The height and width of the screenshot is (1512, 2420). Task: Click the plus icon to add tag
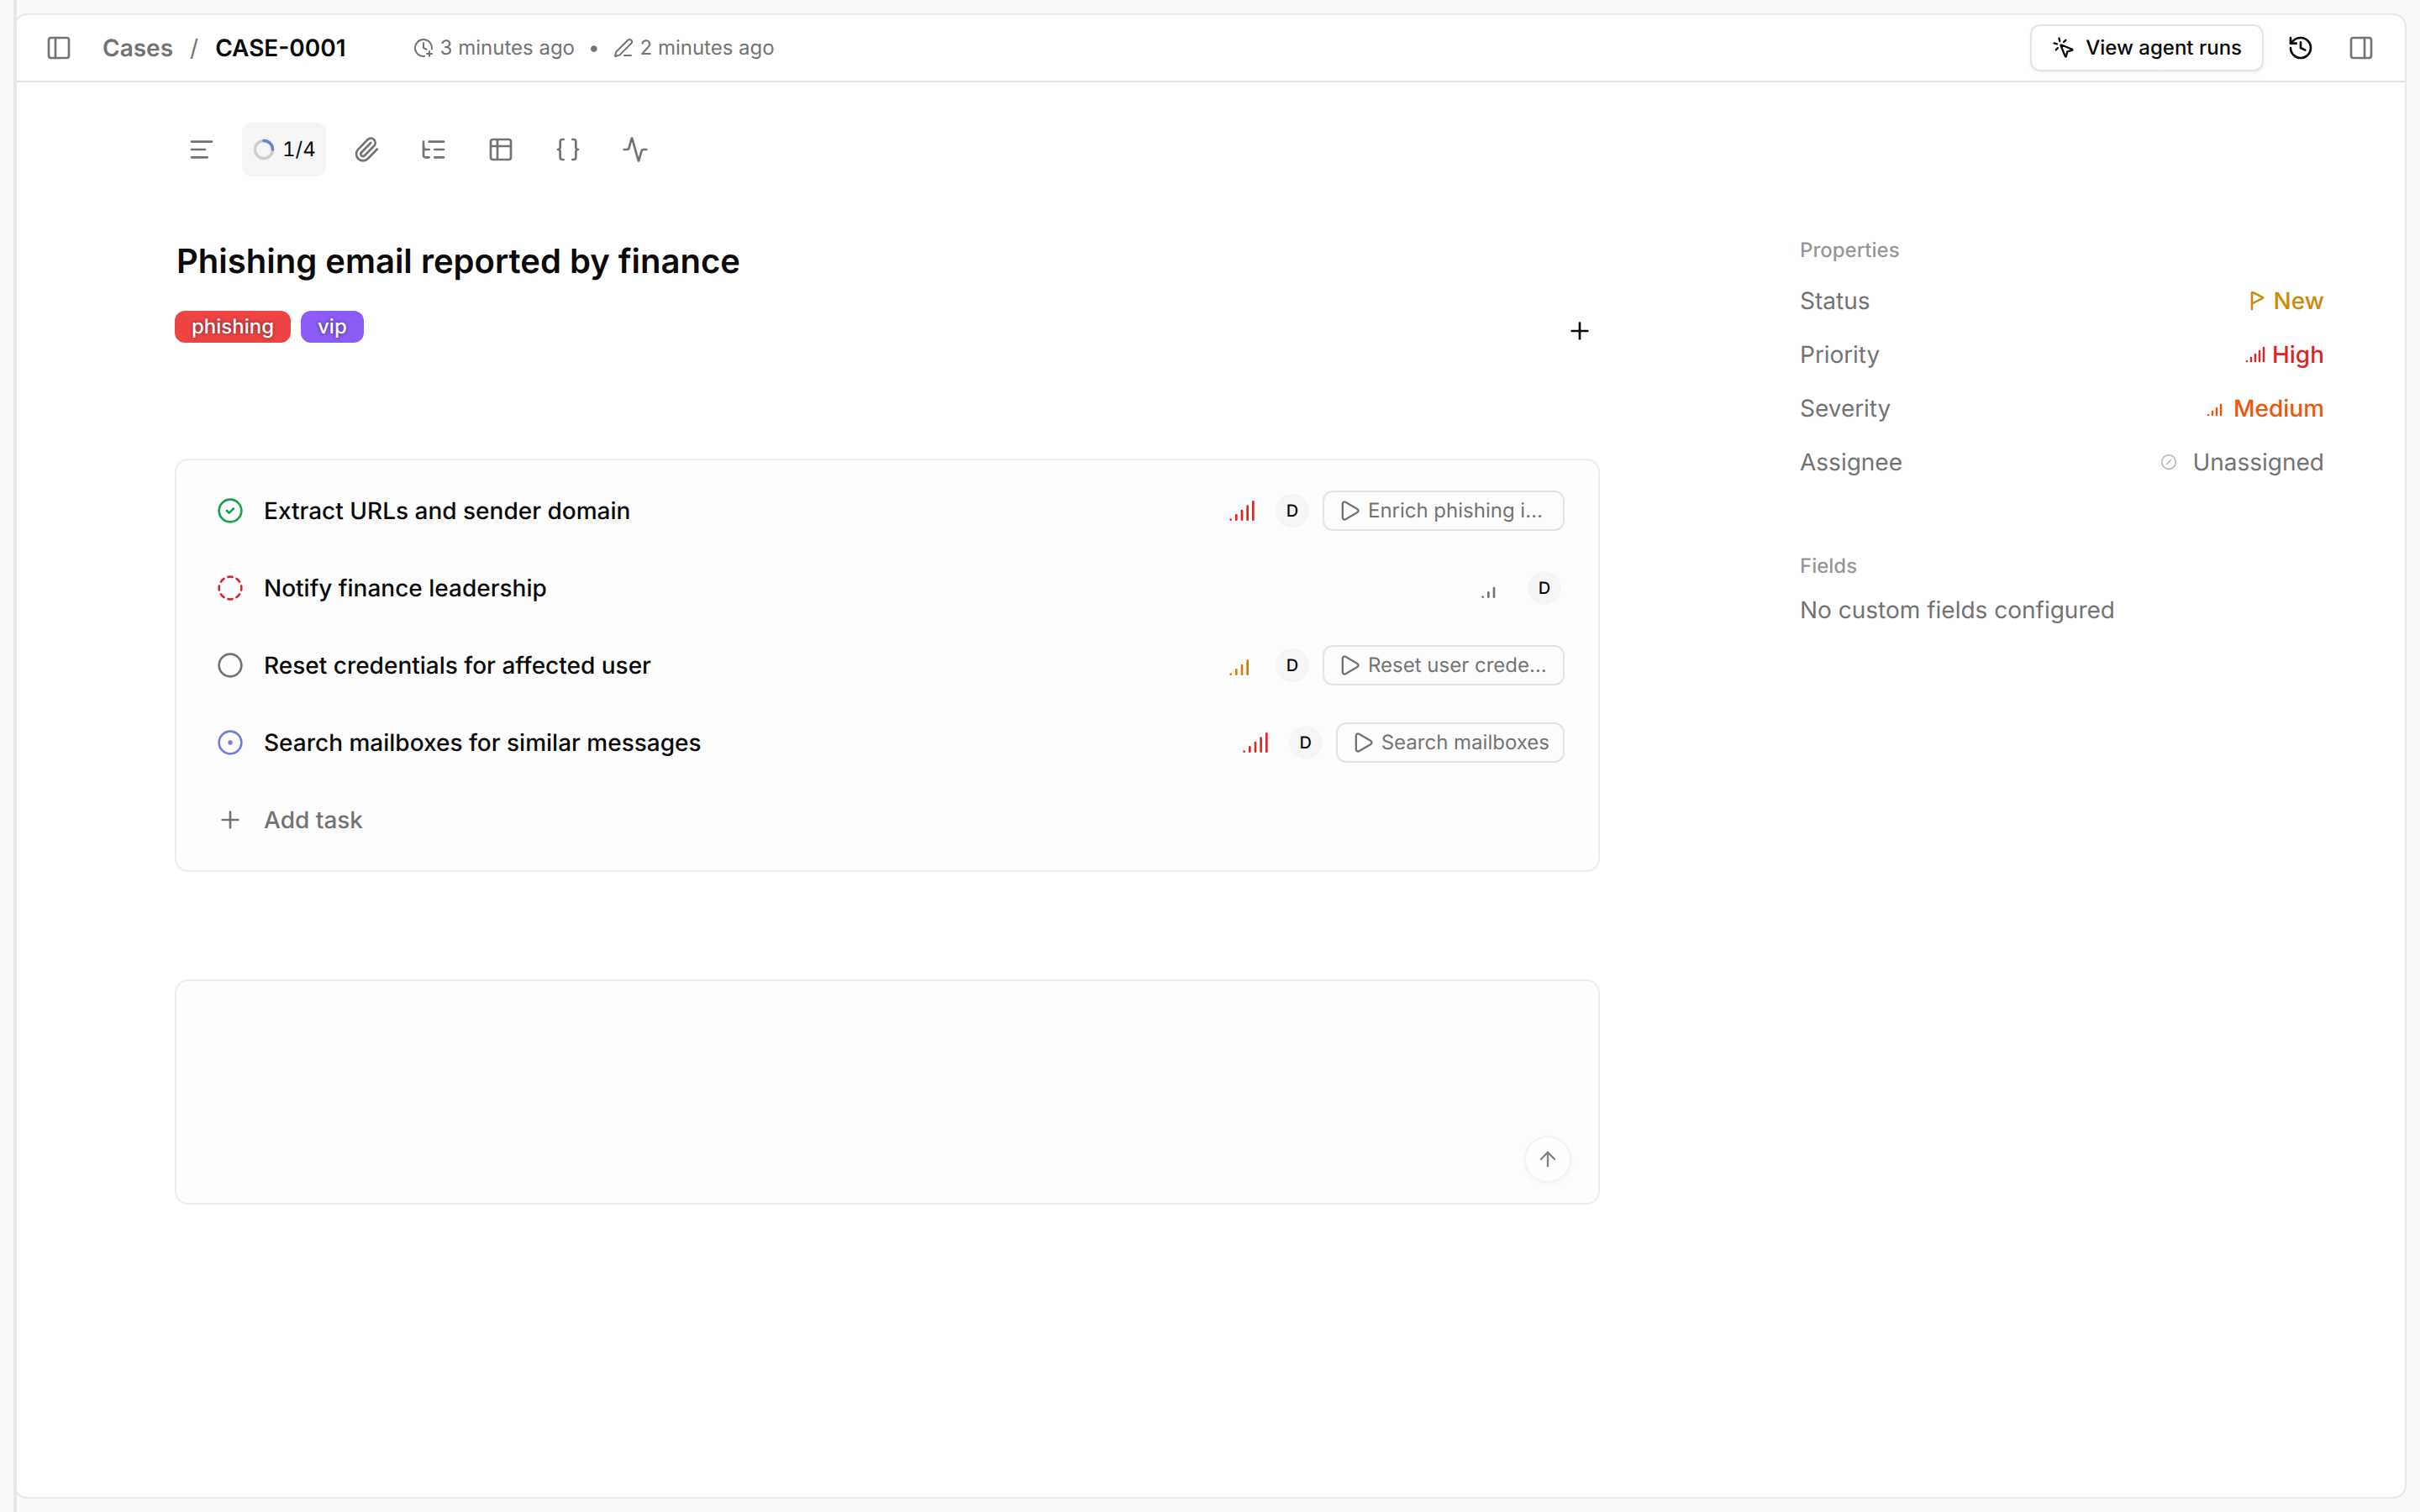click(1579, 331)
